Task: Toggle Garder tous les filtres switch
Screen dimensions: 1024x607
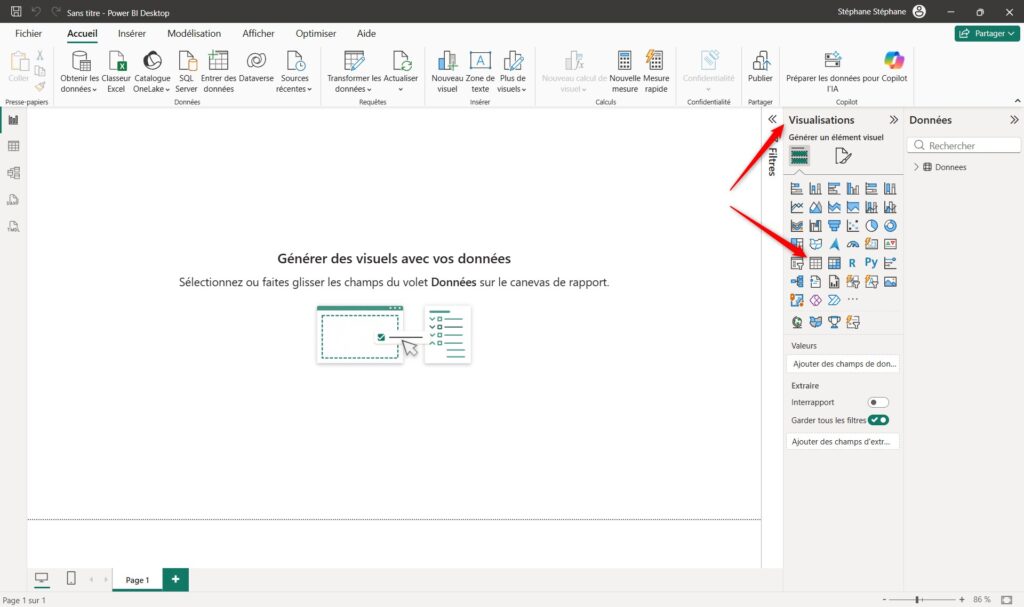Action: [878, 420]
